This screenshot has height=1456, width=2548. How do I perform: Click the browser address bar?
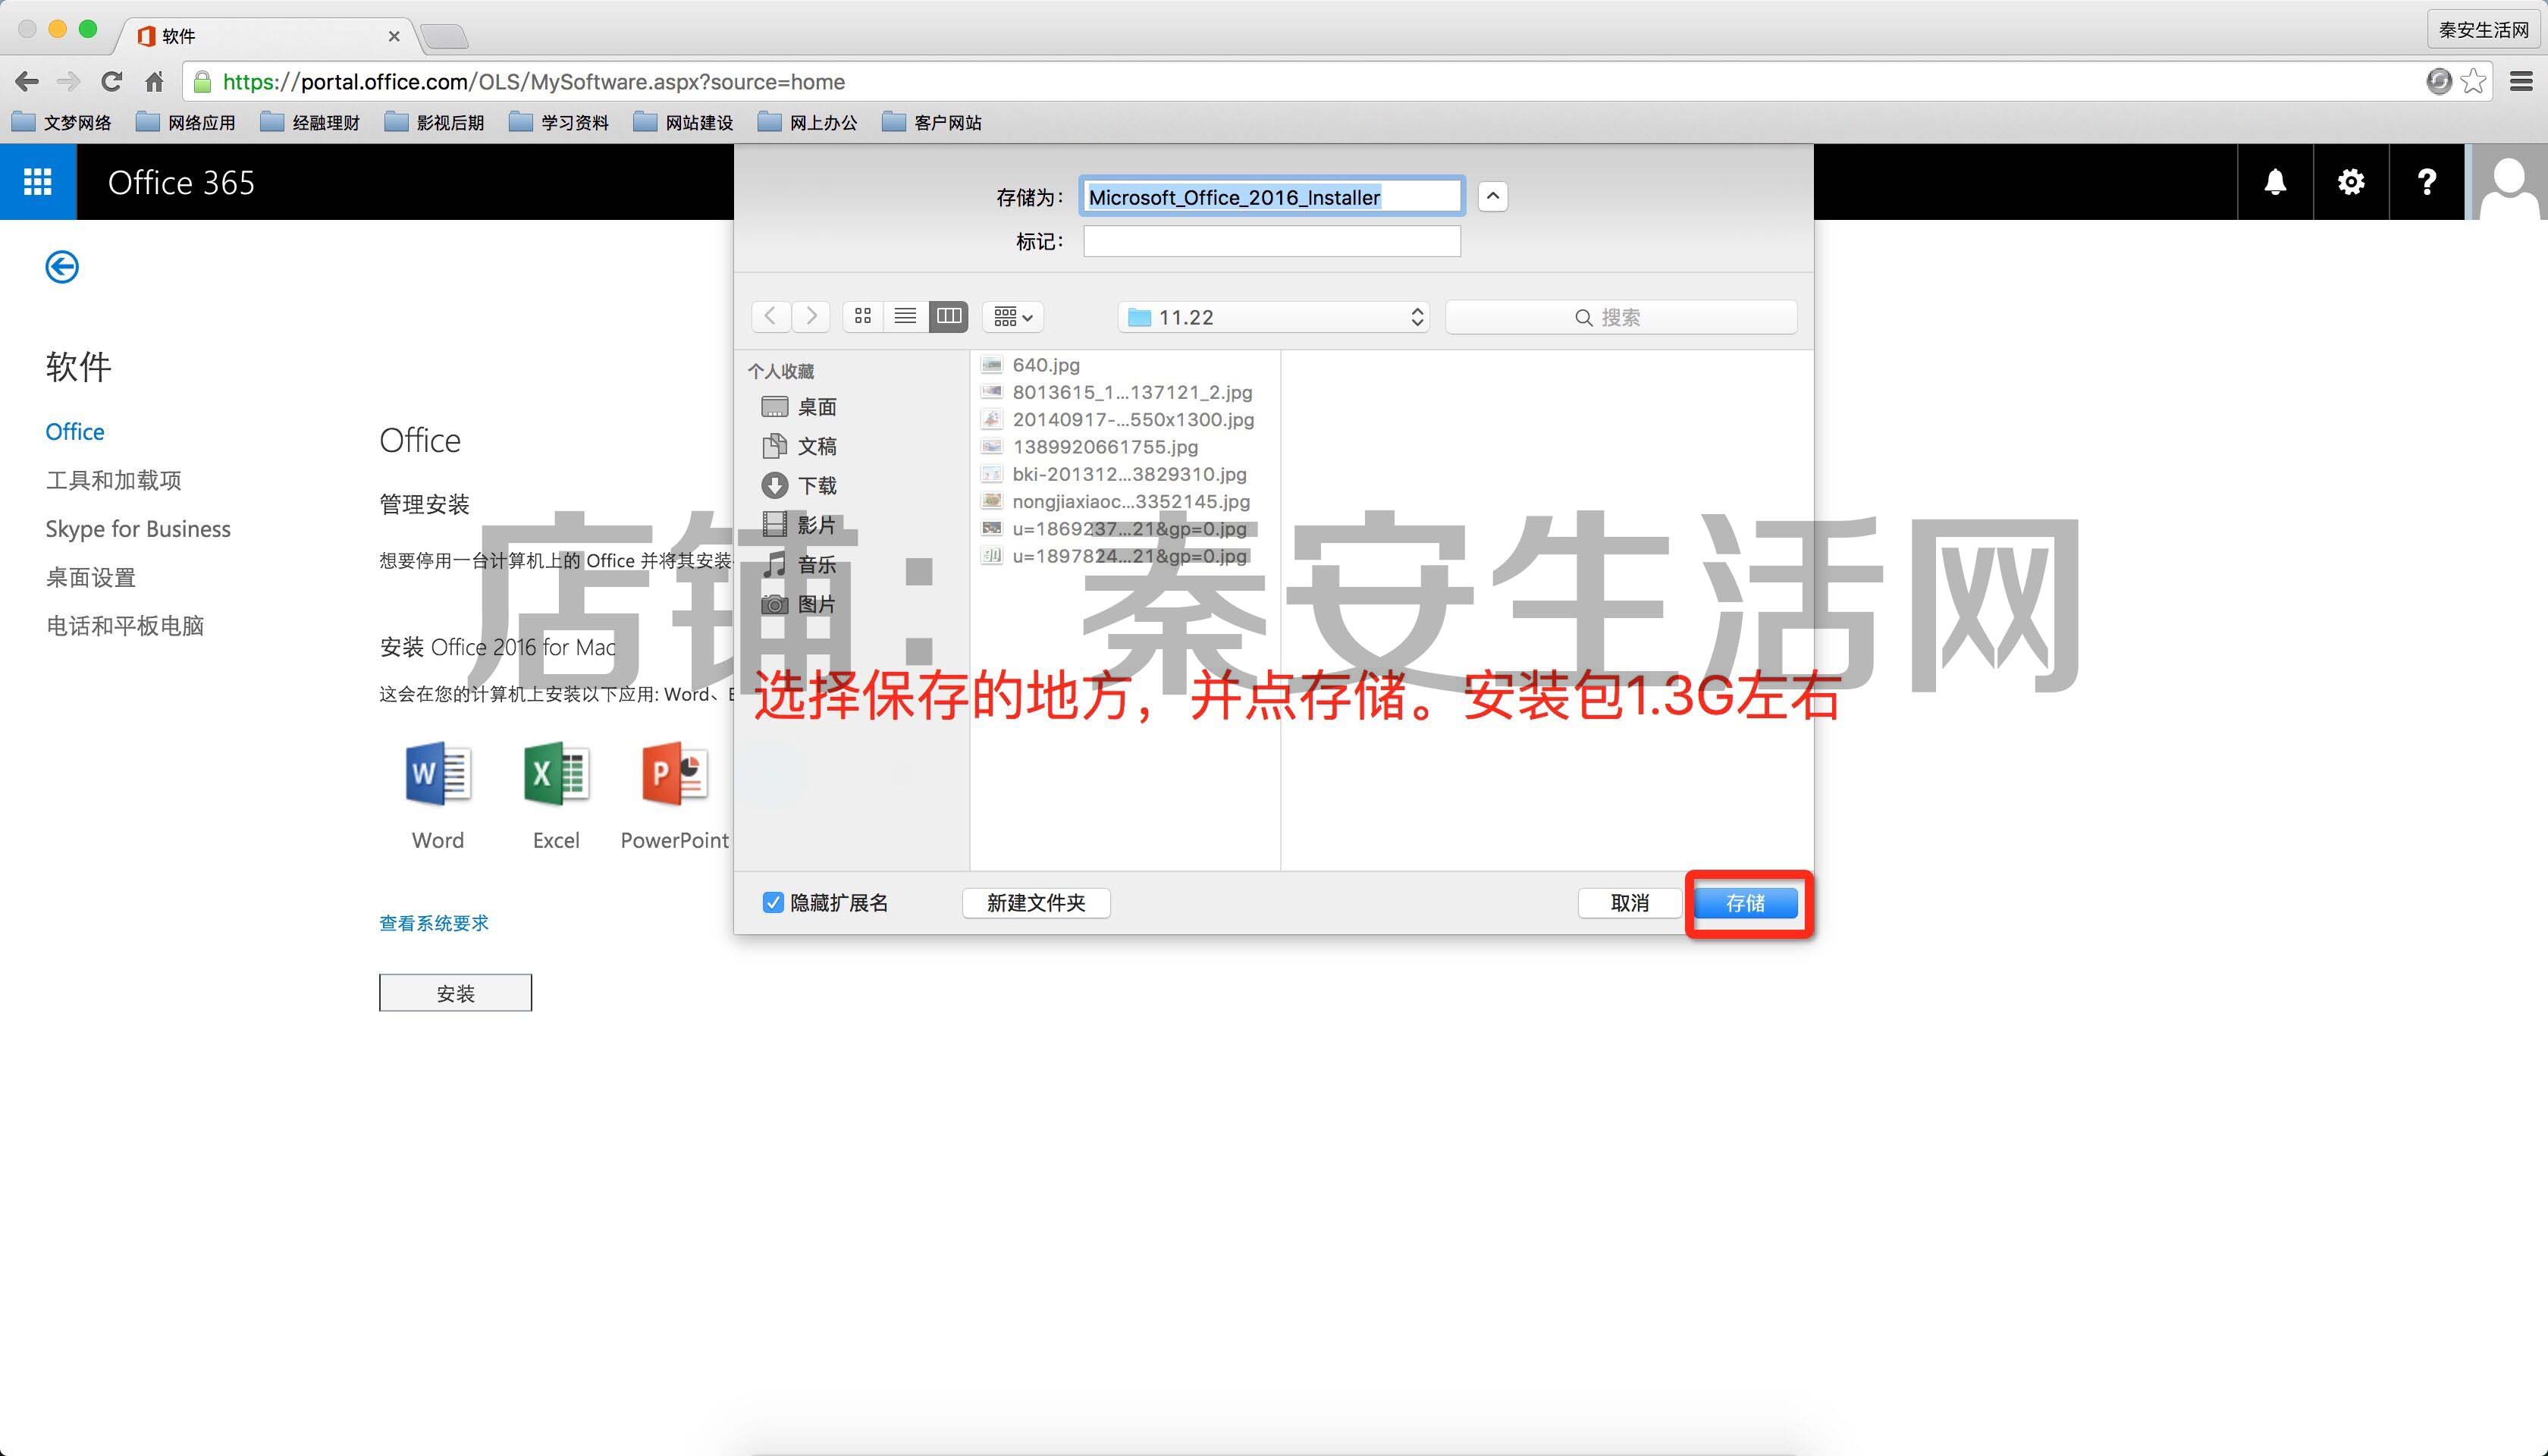coord(1300,82)
